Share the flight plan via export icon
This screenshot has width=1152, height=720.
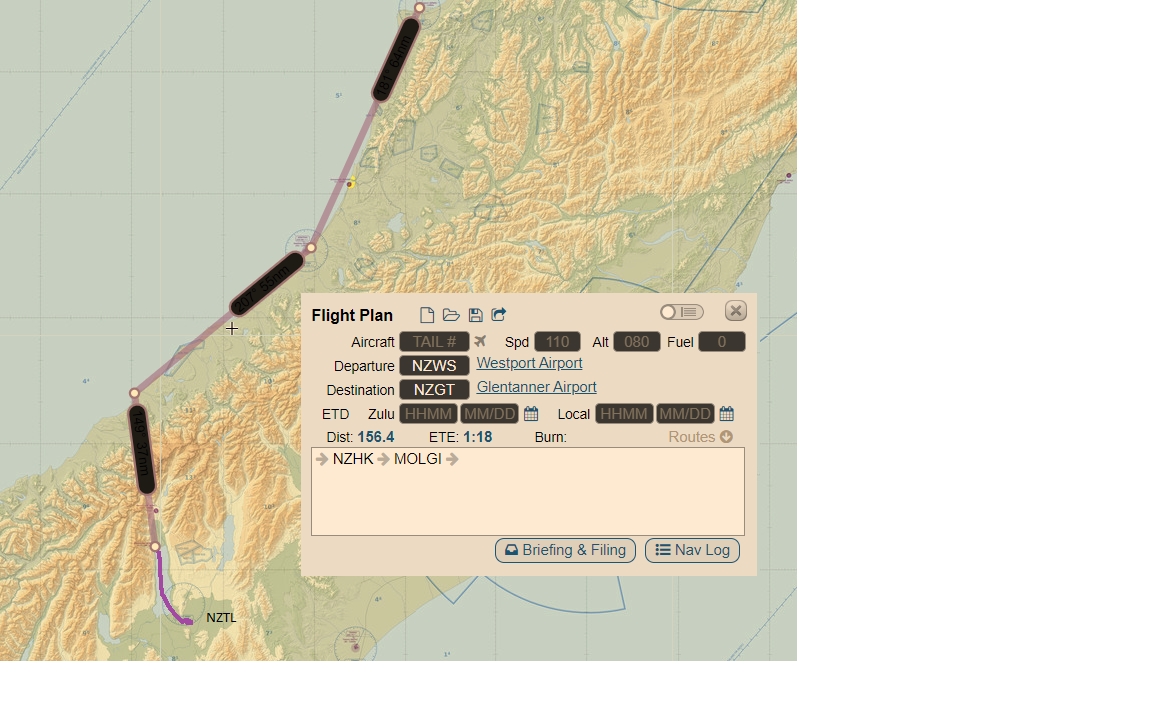pos(499,314)
